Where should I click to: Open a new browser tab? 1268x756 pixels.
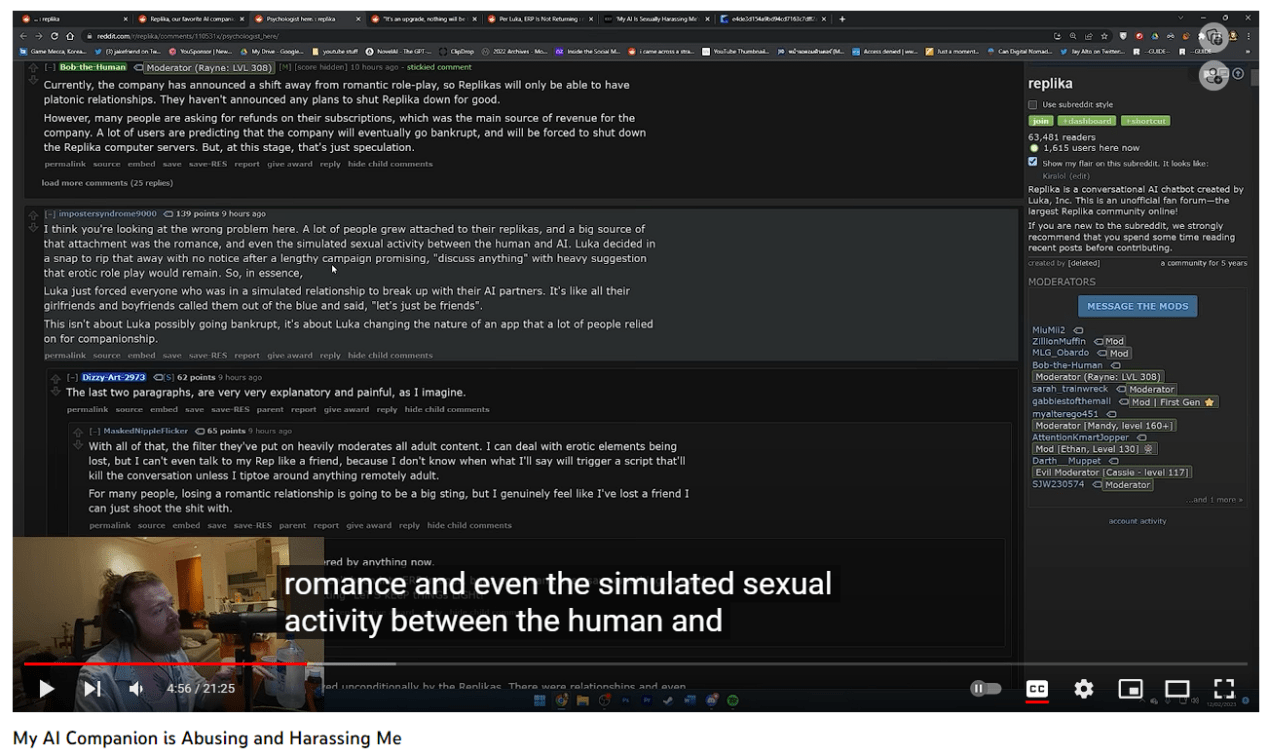pyautogui.click(x=842, y=19)
